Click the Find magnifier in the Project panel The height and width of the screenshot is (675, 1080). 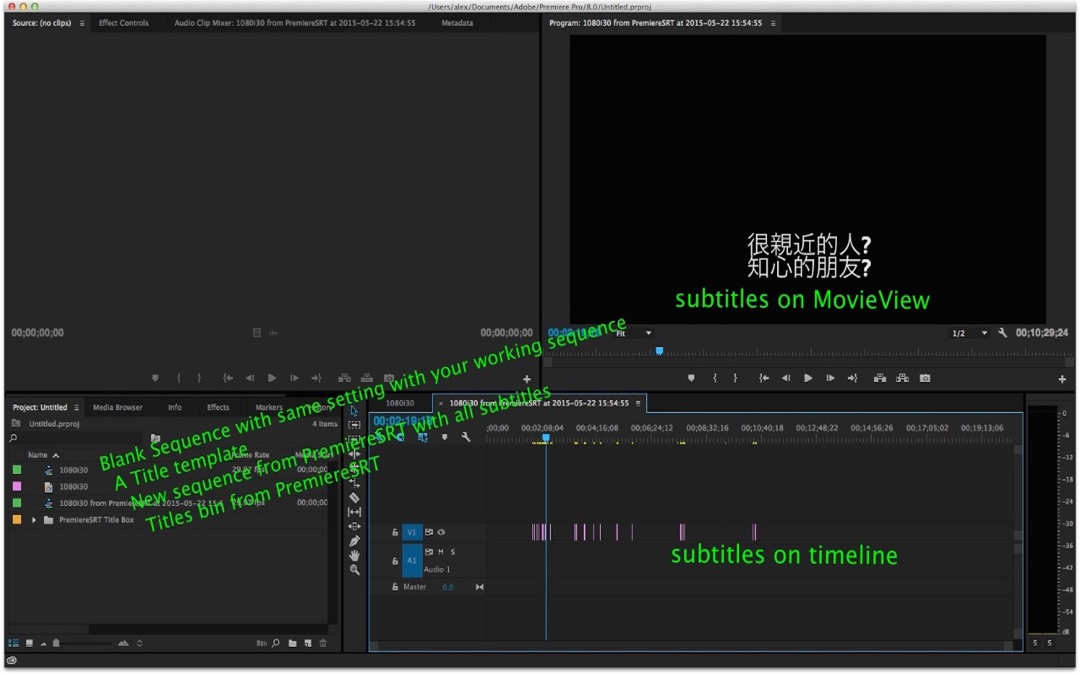click(x=275, y=642)
